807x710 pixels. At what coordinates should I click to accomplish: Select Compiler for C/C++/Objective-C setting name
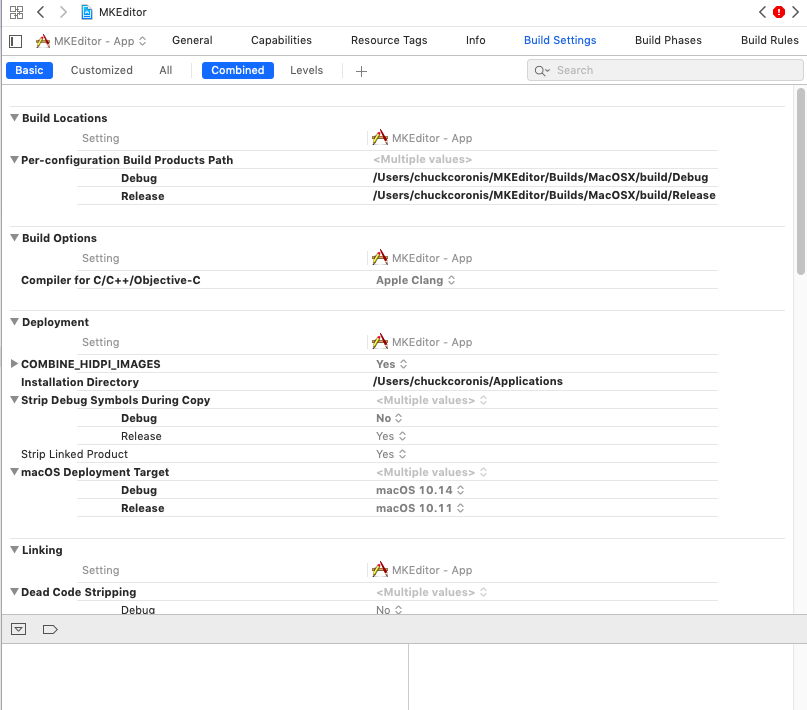(x=111, y=280)
